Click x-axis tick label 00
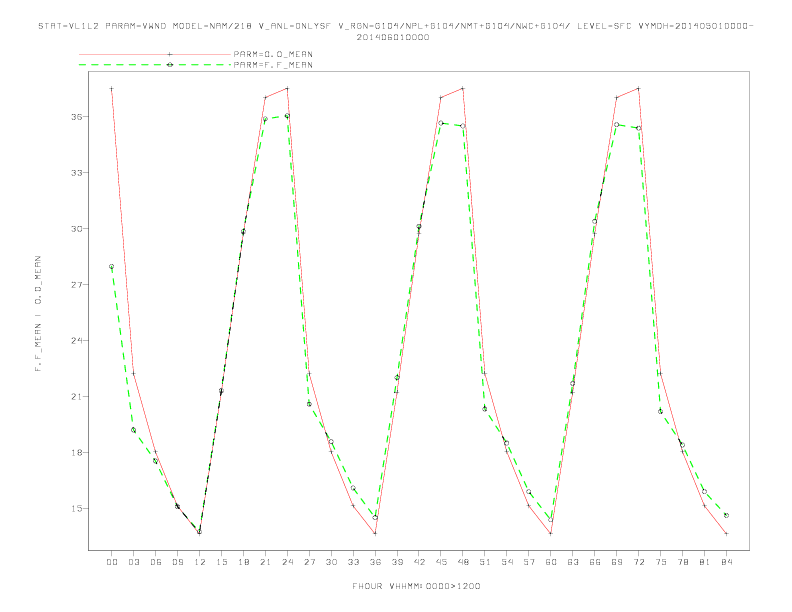Viewport: 792px width, 612px height. coord(112,562)
